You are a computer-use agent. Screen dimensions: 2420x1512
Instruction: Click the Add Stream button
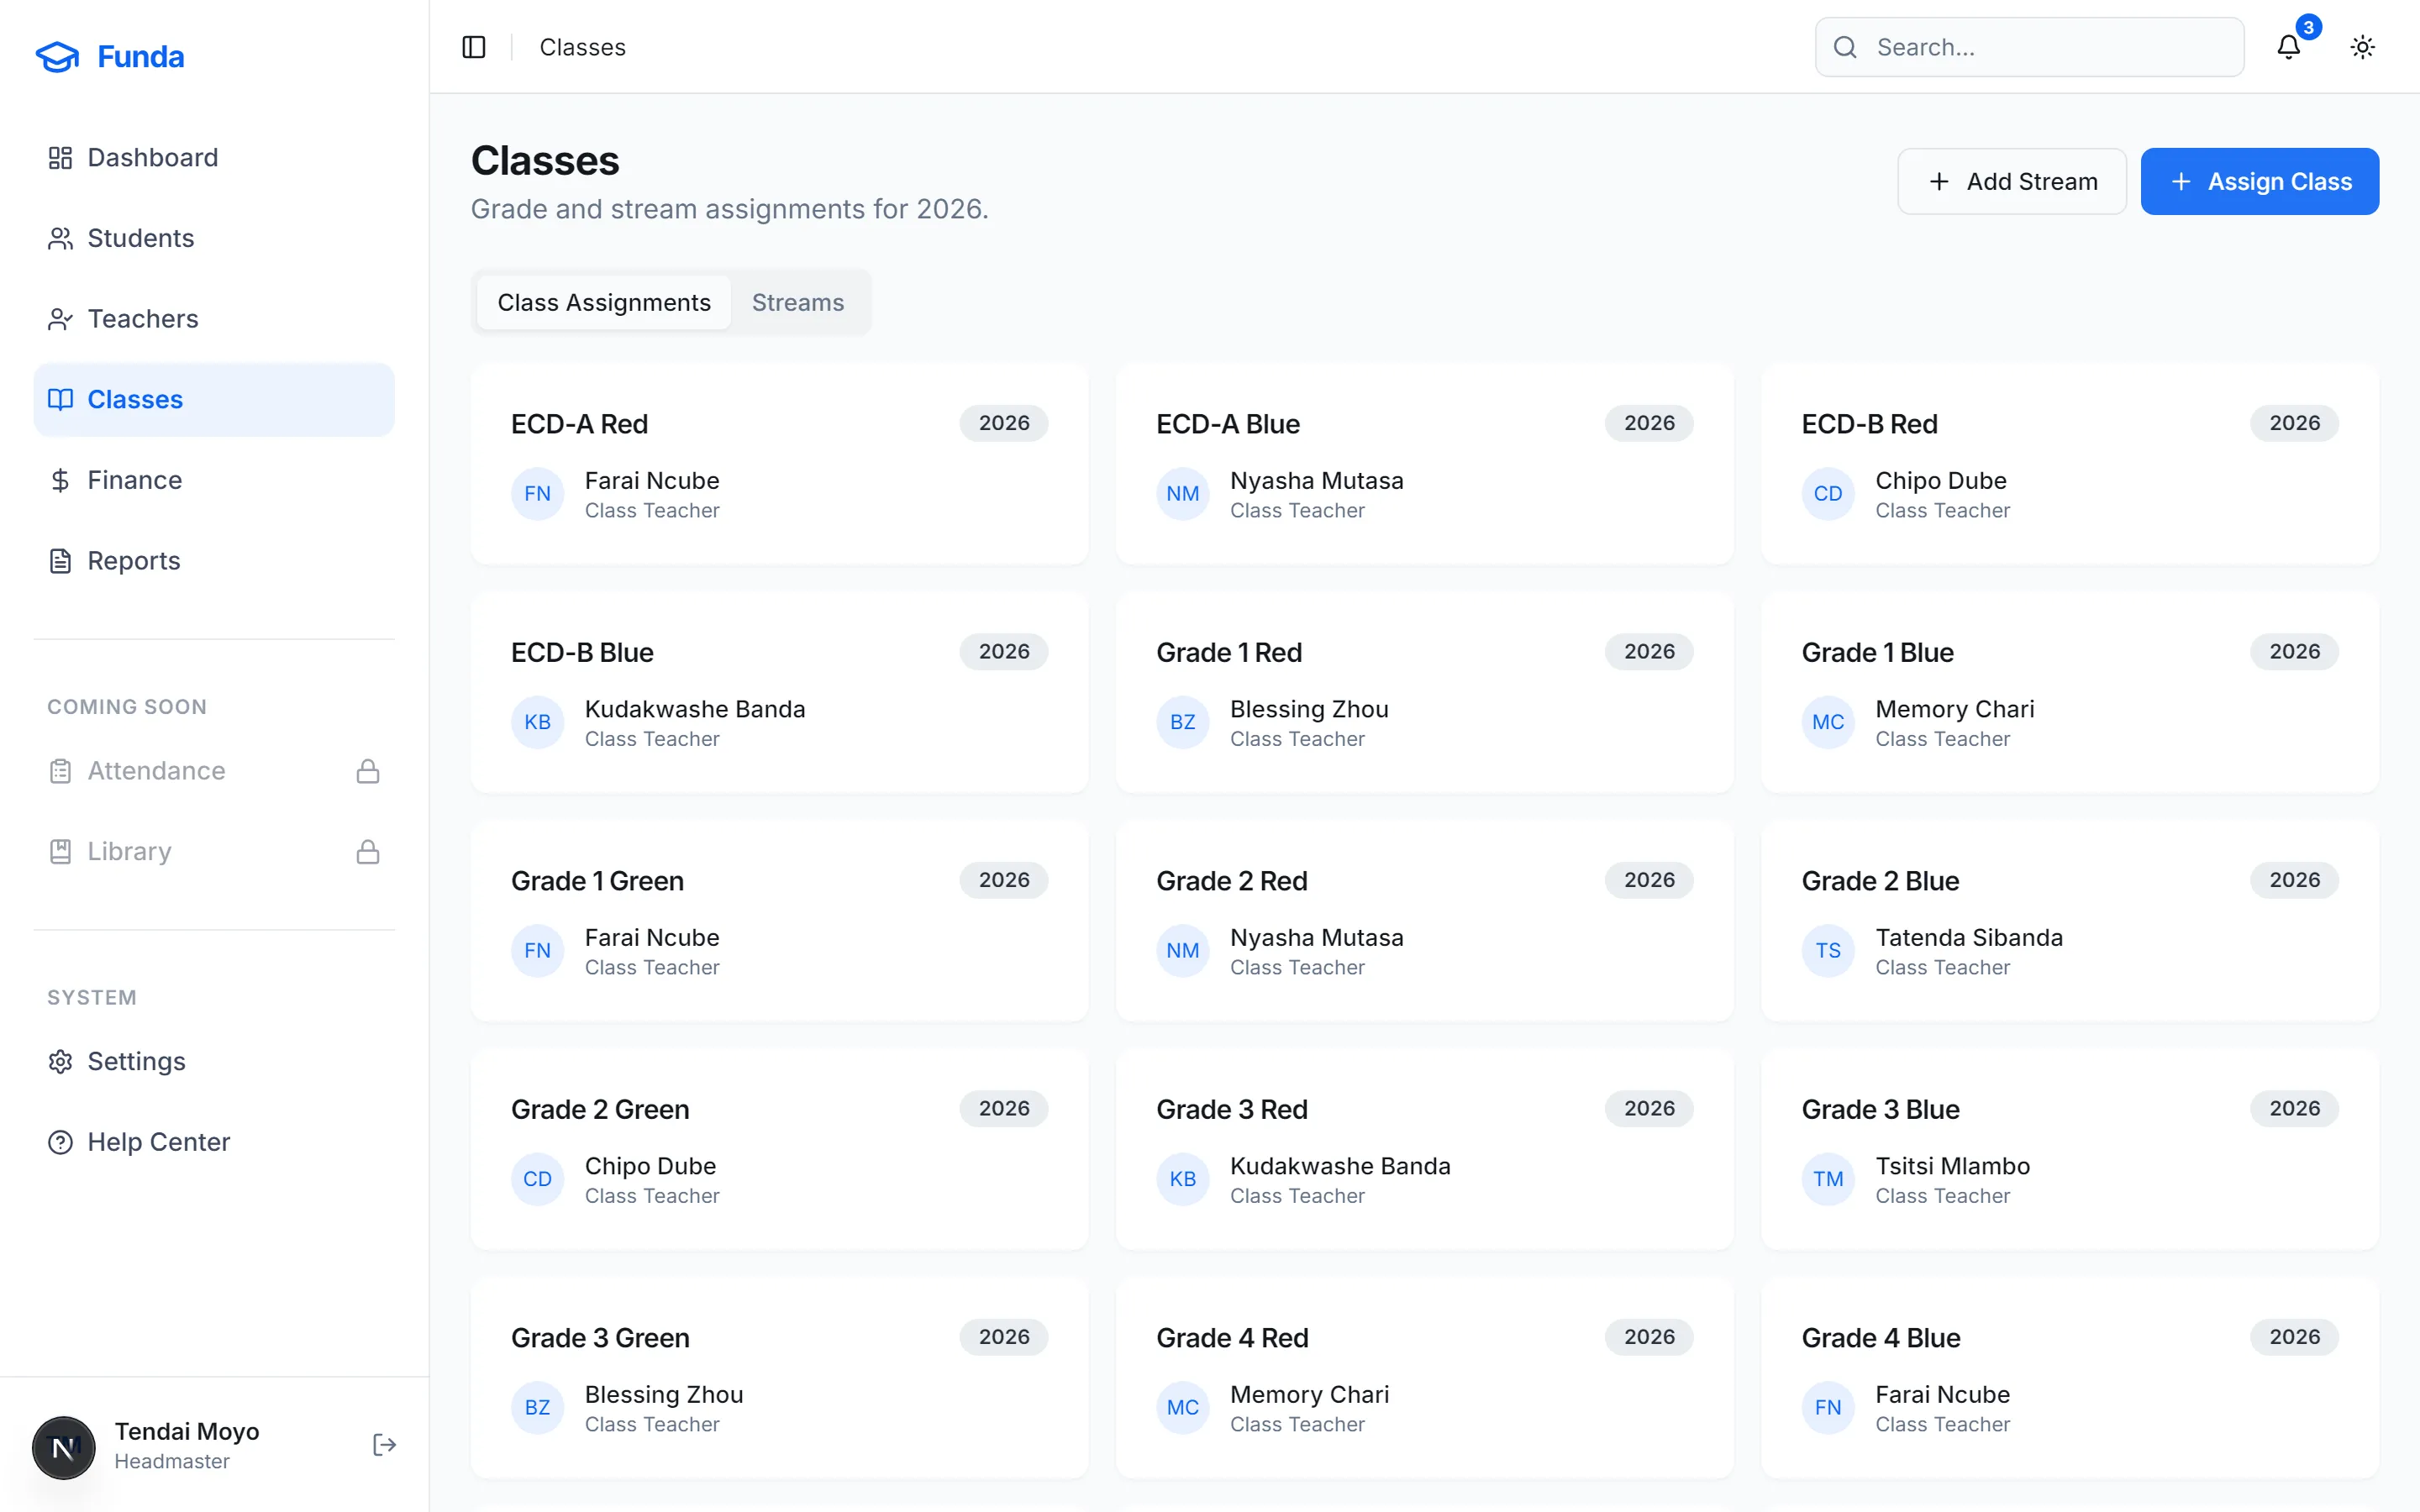pyautogui.click(x=2012, y=181)
